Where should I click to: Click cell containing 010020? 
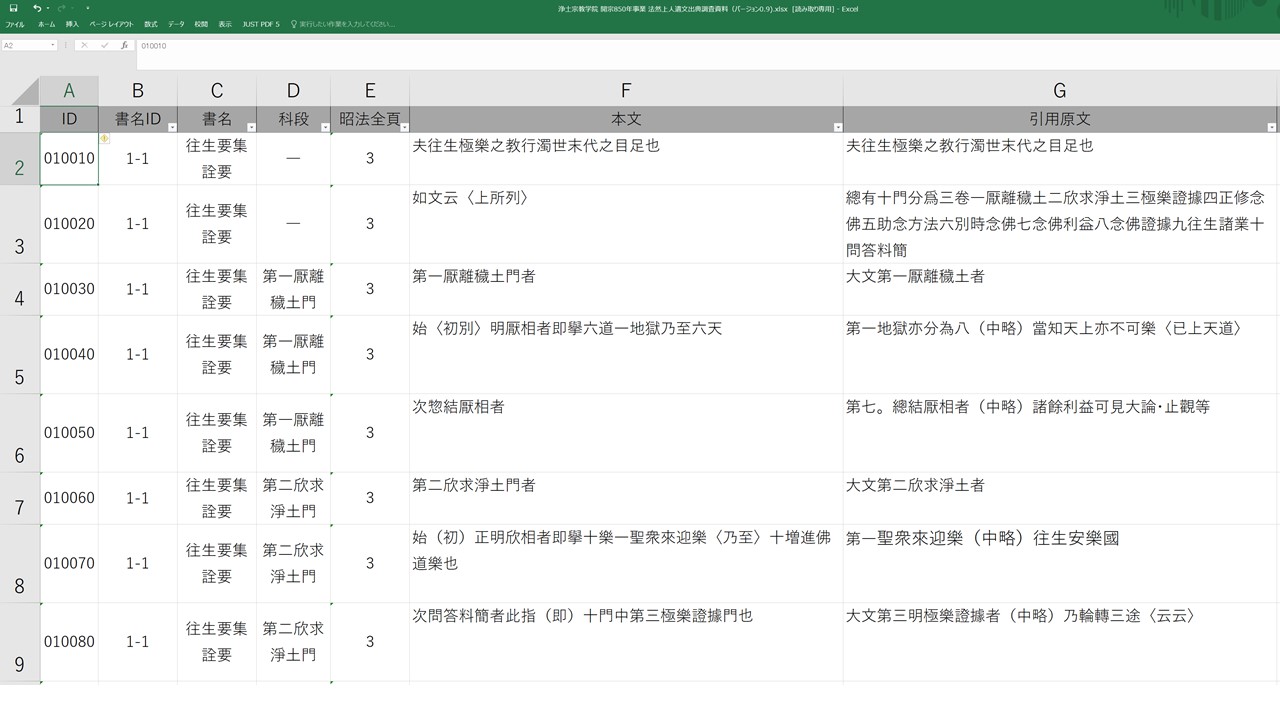tap(69, 224)
